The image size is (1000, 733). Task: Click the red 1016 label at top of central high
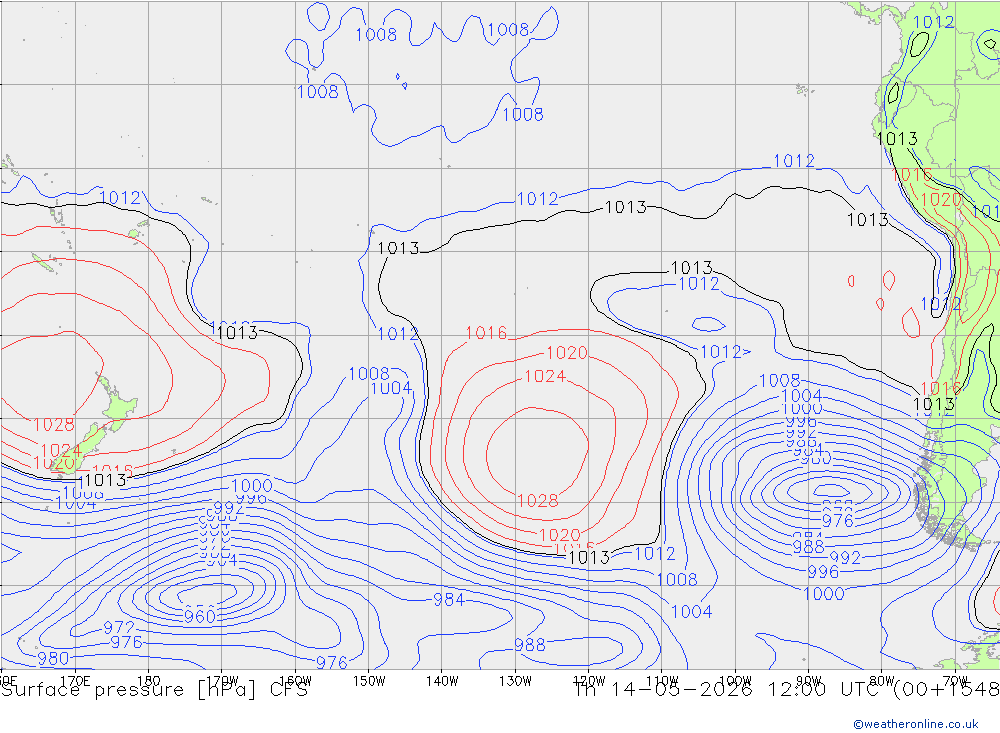click(x=486, y=333)
